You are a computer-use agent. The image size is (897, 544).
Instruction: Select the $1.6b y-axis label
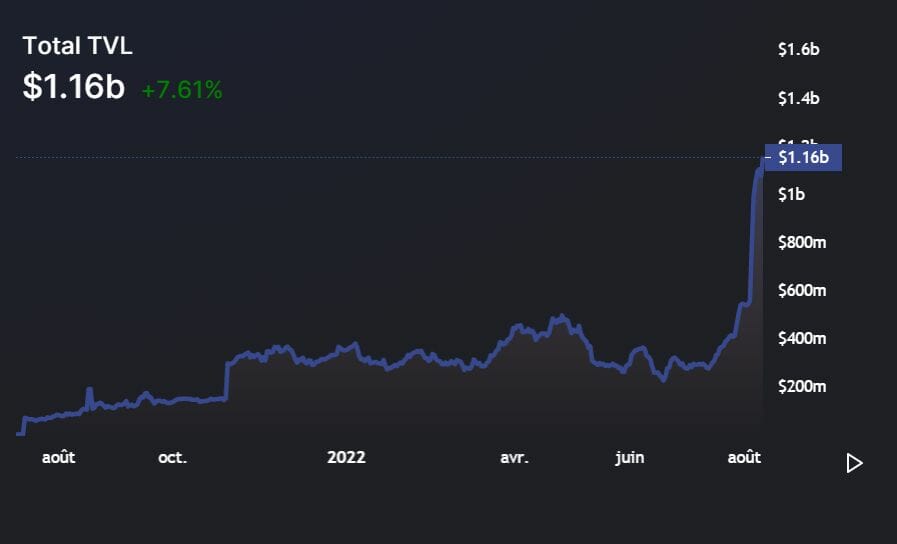coord(798,49)
